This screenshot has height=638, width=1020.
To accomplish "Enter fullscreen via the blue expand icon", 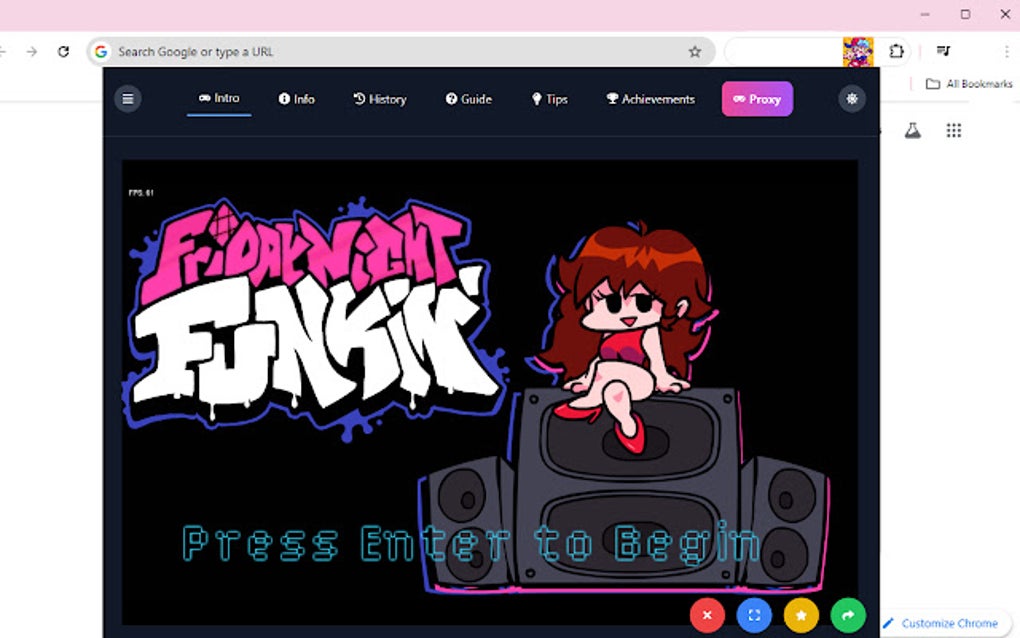I will point(754,615).
